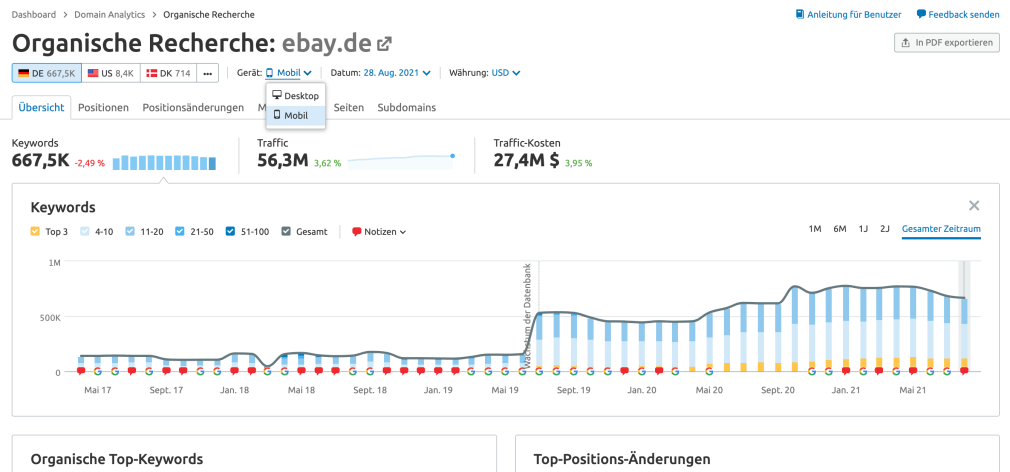Click the last red note marker at chart end

click(x=964, y=371)
